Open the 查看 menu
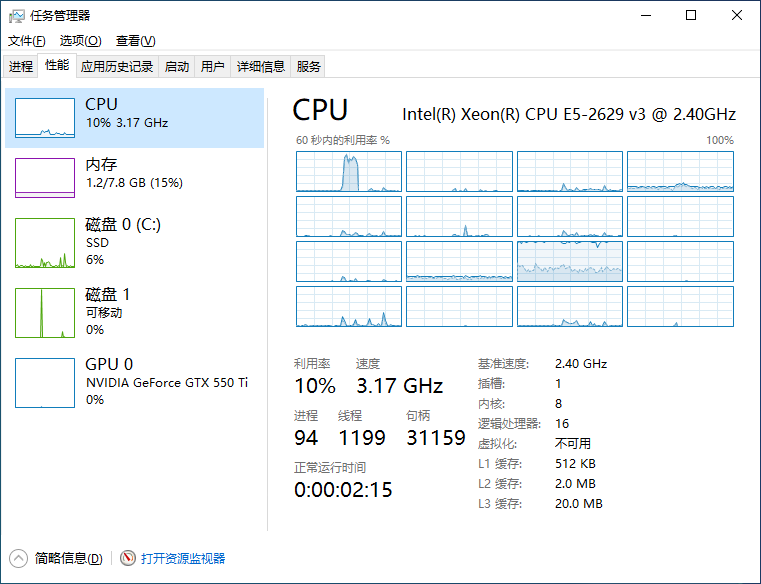The width and height of the screenshot is (761, 584). (x=135, y=41)
